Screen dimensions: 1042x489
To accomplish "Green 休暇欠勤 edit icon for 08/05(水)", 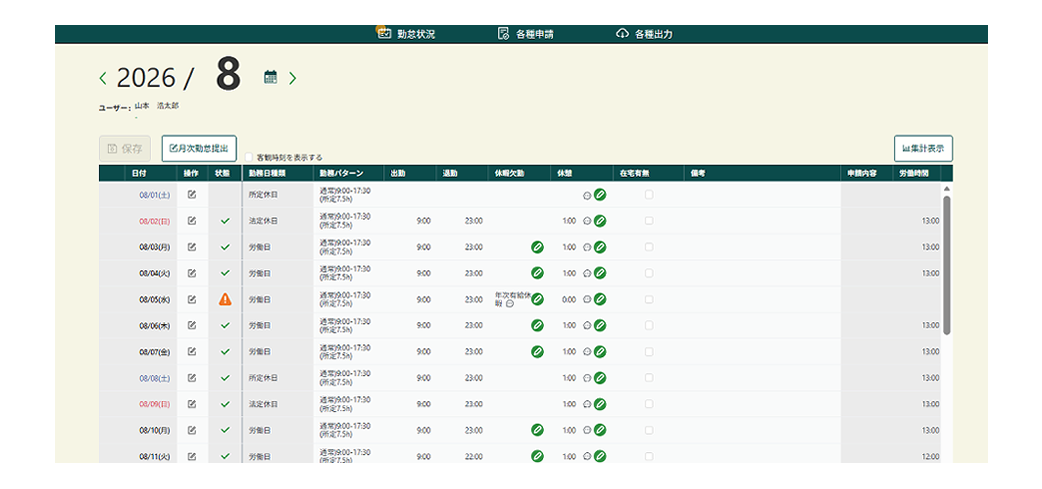I will point(538,300).
